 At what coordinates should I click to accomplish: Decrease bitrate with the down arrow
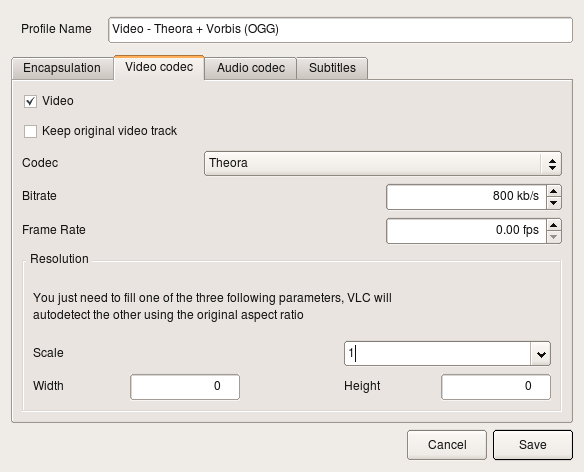[x=554, y=203]
